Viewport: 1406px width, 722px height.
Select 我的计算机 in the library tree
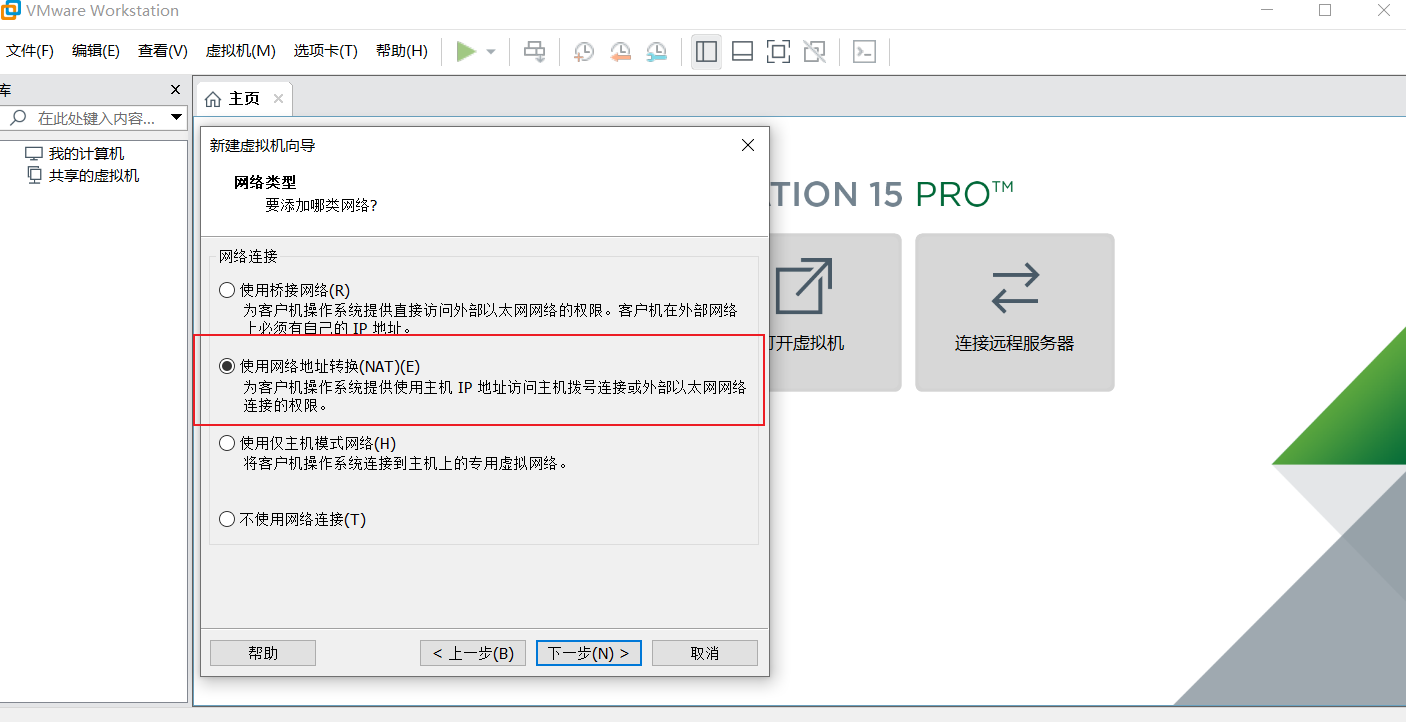pyautogui.click(x=75, y=154)
